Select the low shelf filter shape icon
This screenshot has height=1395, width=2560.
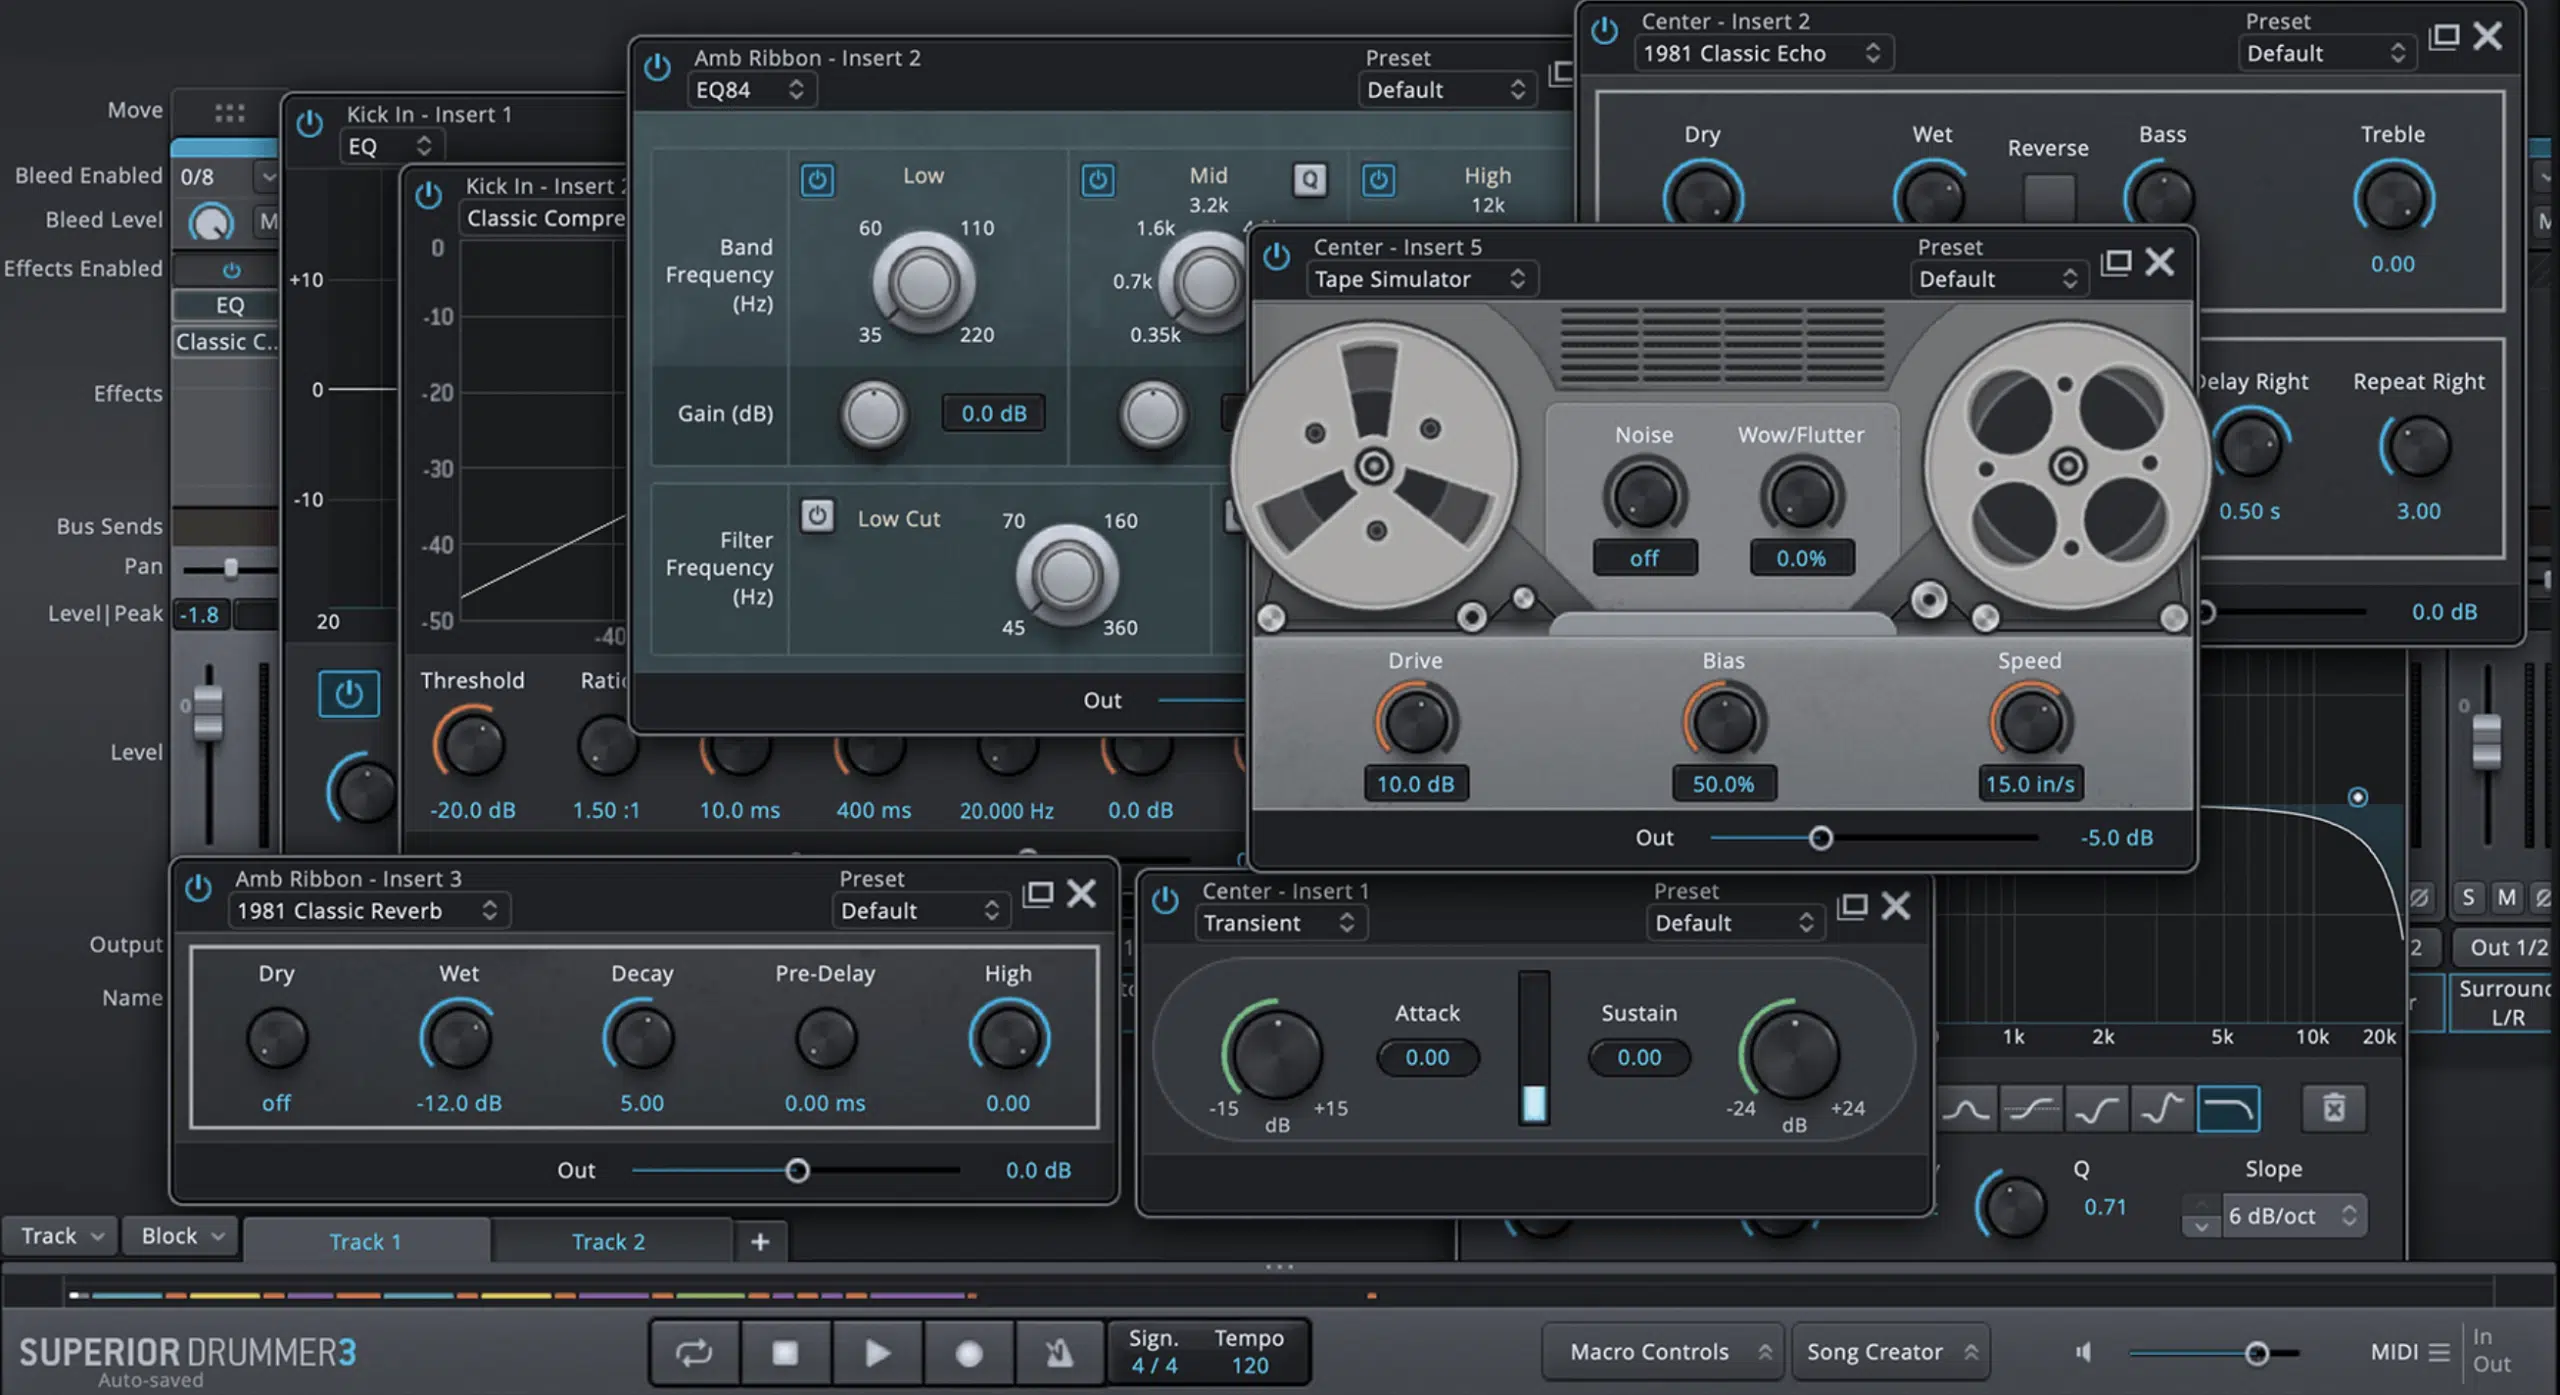click(x=2031, y=1108)
